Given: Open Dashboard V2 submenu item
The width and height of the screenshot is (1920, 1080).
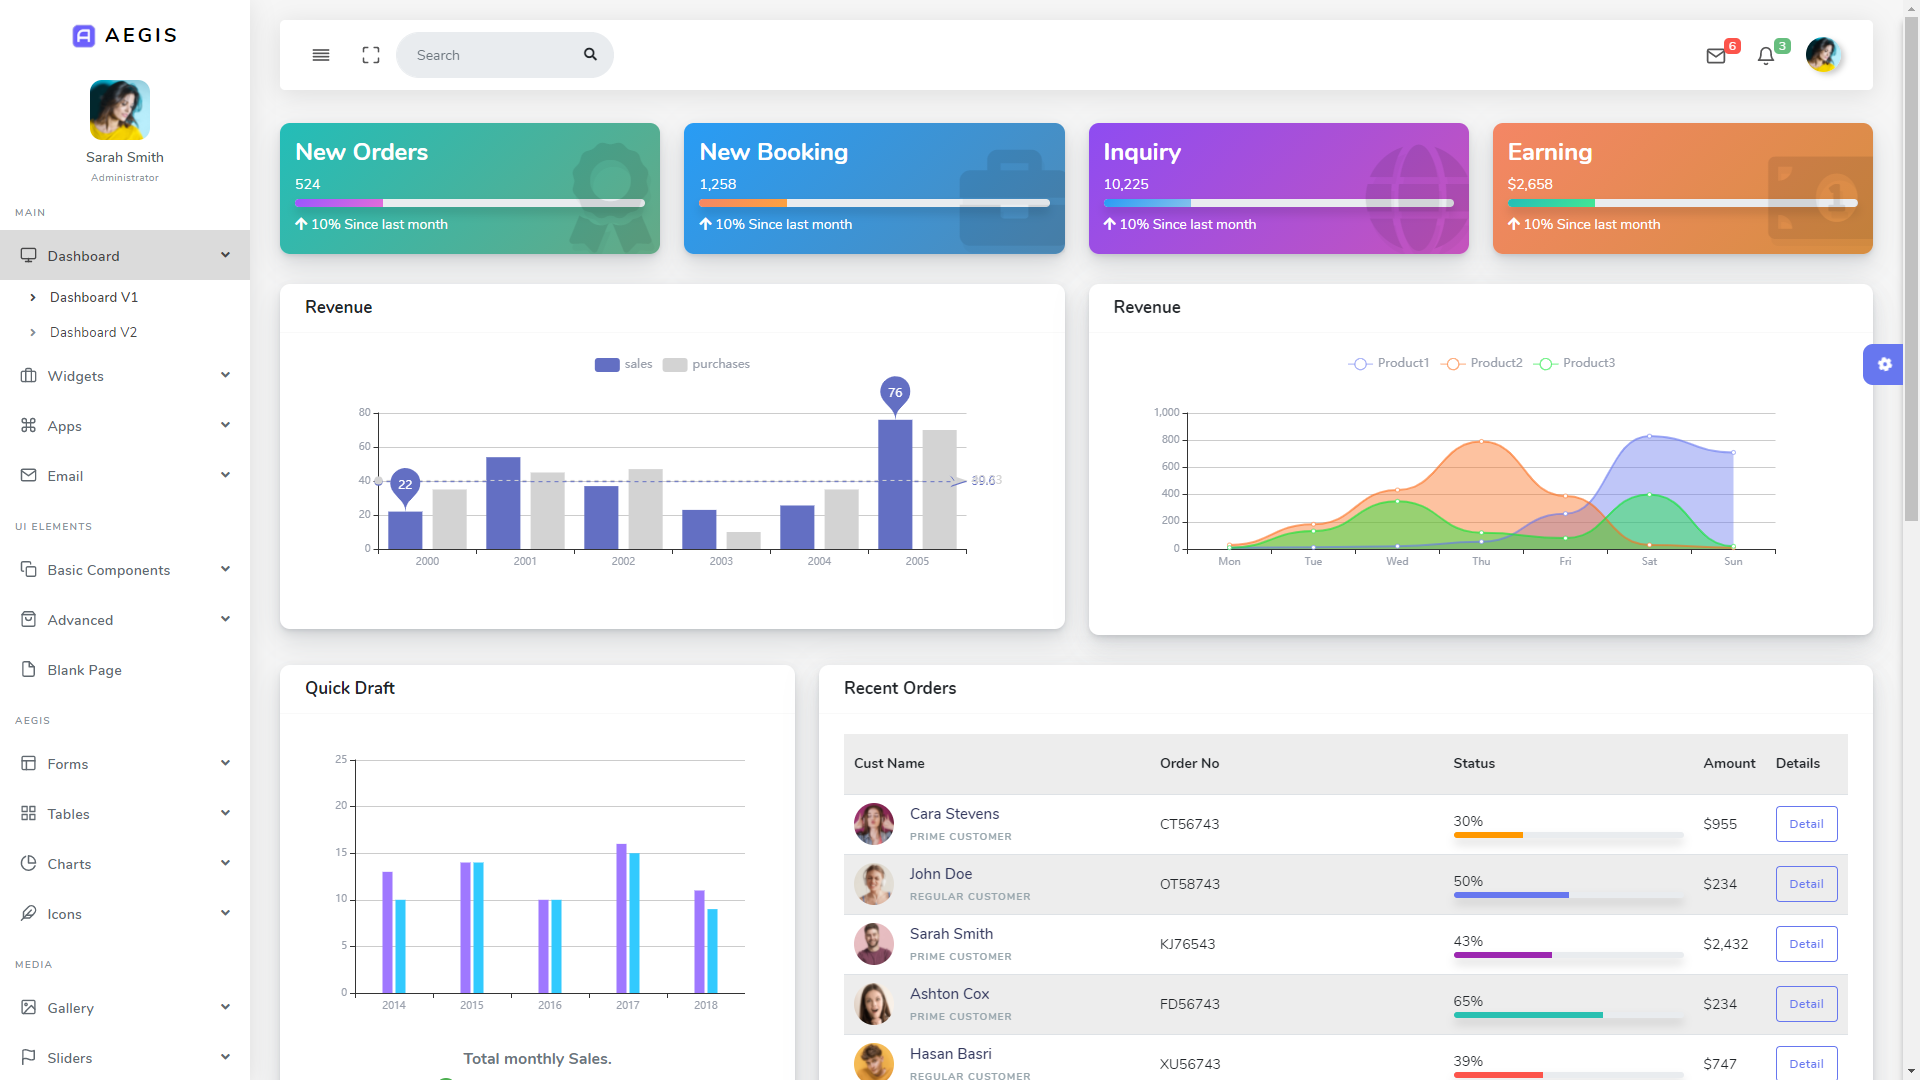Looking at the screenshot, I should click(93, 332).
